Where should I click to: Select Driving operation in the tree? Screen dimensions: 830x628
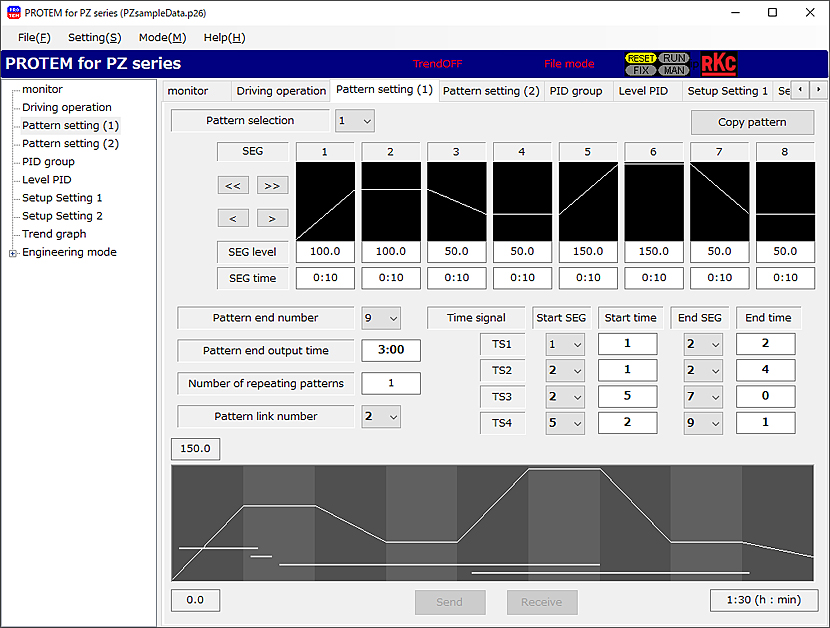(67, 107)
